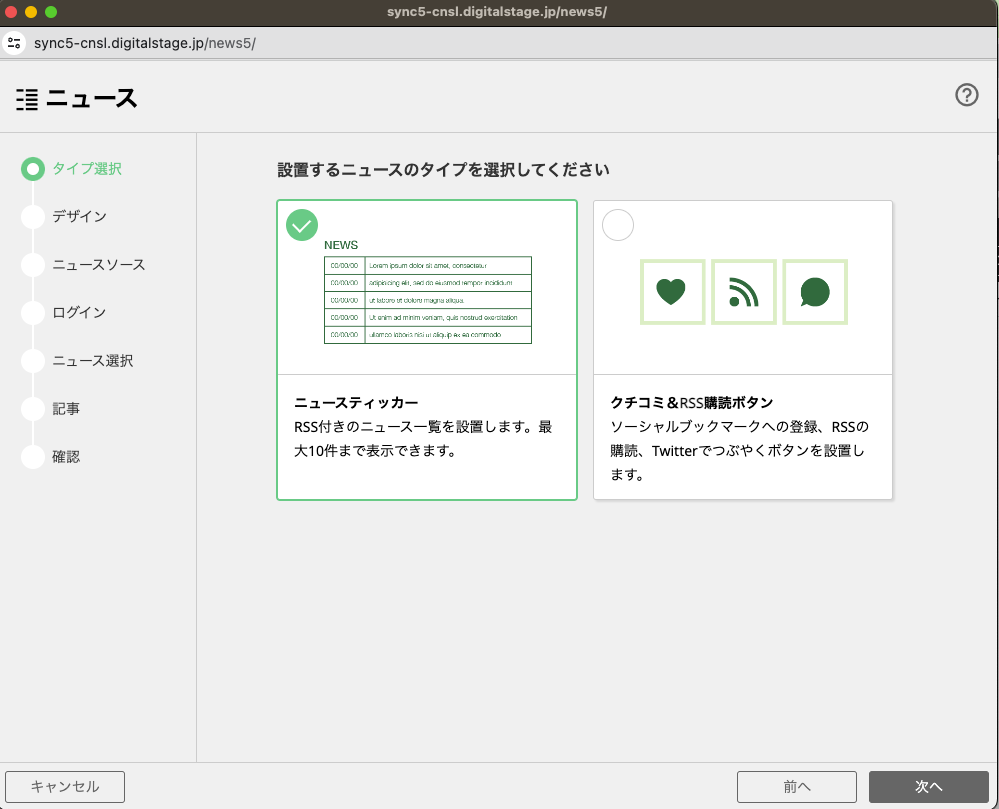The height and width of the screenshot is (809, 999).
Task: Select the green checkmark on ニュースティッカー card
Action: [301, 225]
